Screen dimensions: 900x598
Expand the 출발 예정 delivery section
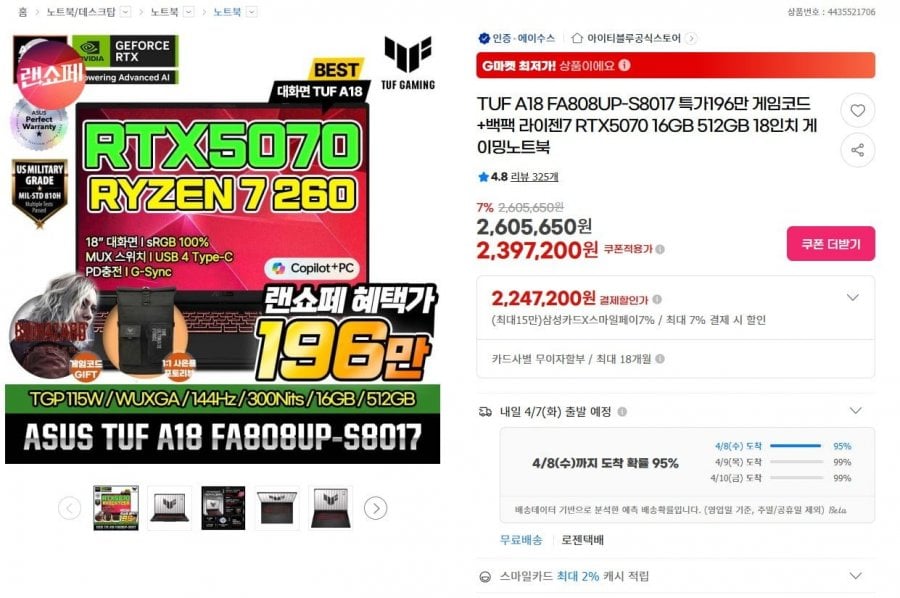(x=855, y=410)
